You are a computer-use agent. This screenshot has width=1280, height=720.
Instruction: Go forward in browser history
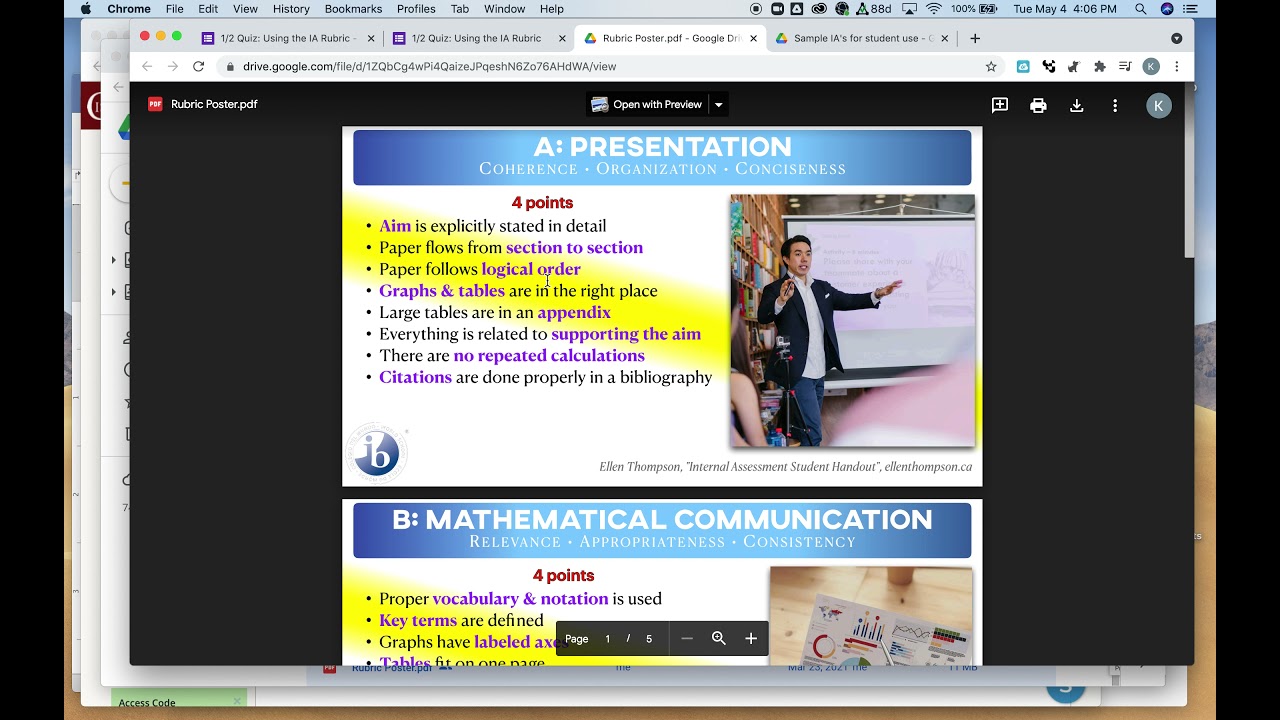pos(173,67)
